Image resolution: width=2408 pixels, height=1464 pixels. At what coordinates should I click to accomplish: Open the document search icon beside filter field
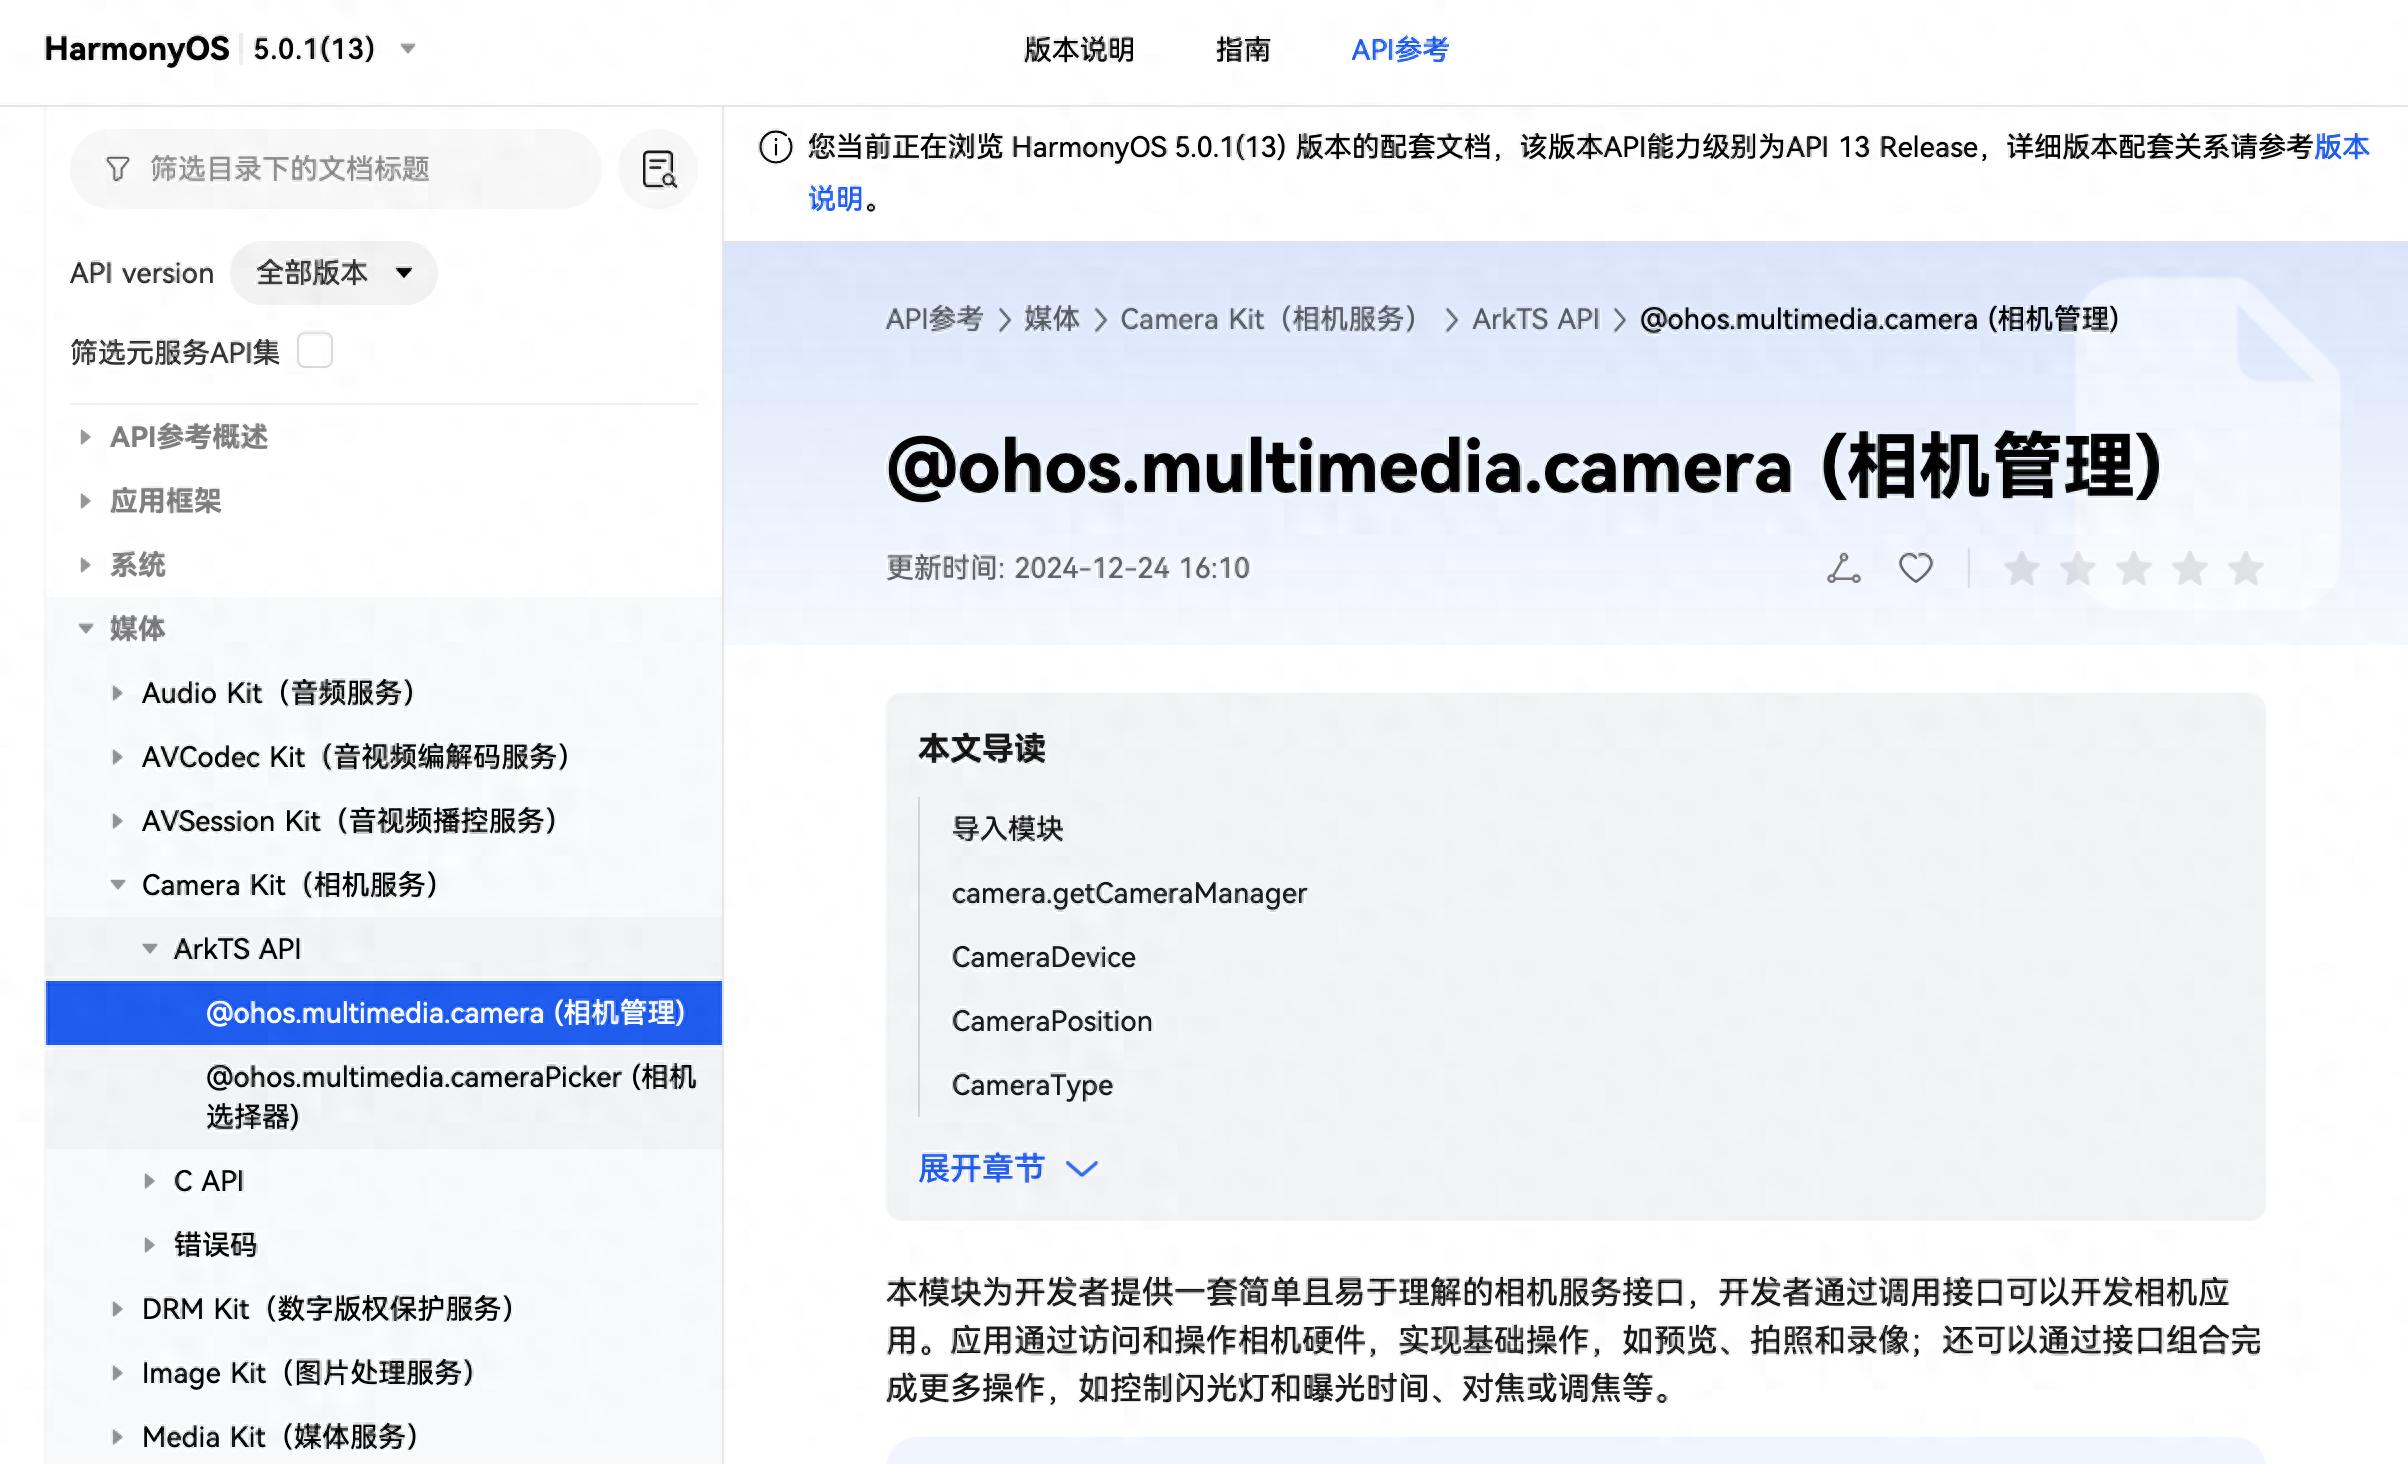tap(657, 169)
